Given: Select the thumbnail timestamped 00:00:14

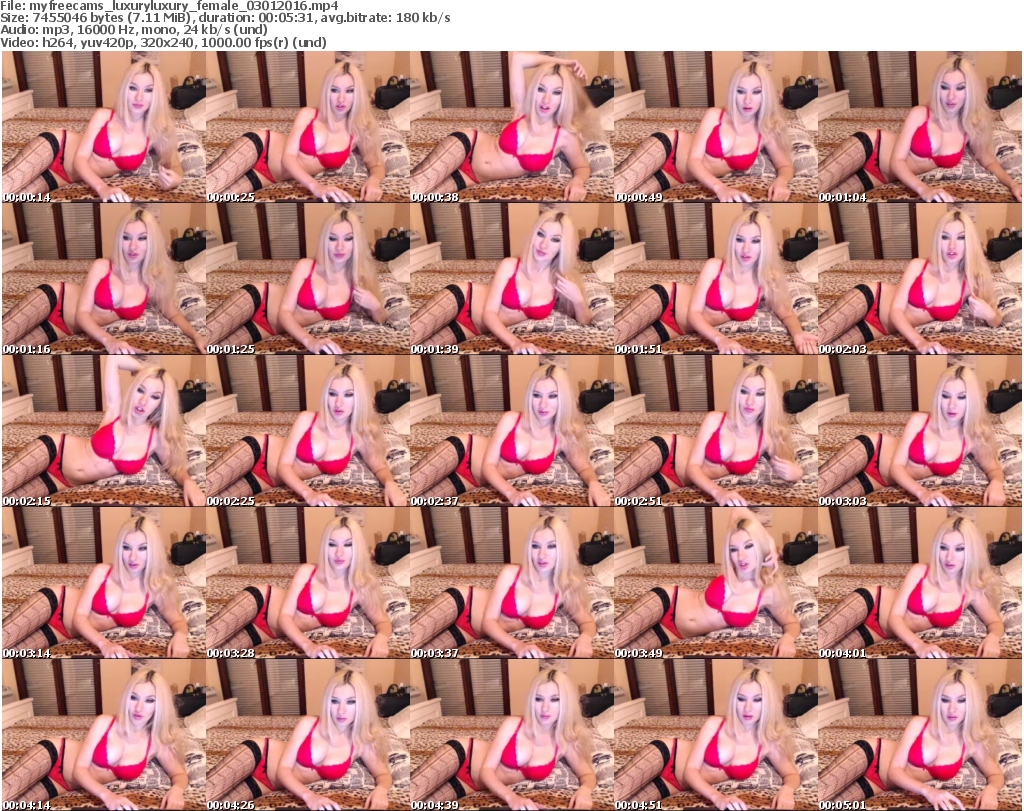Looking at the screenshot, I should pyautogui.click(x=104, y=127).
